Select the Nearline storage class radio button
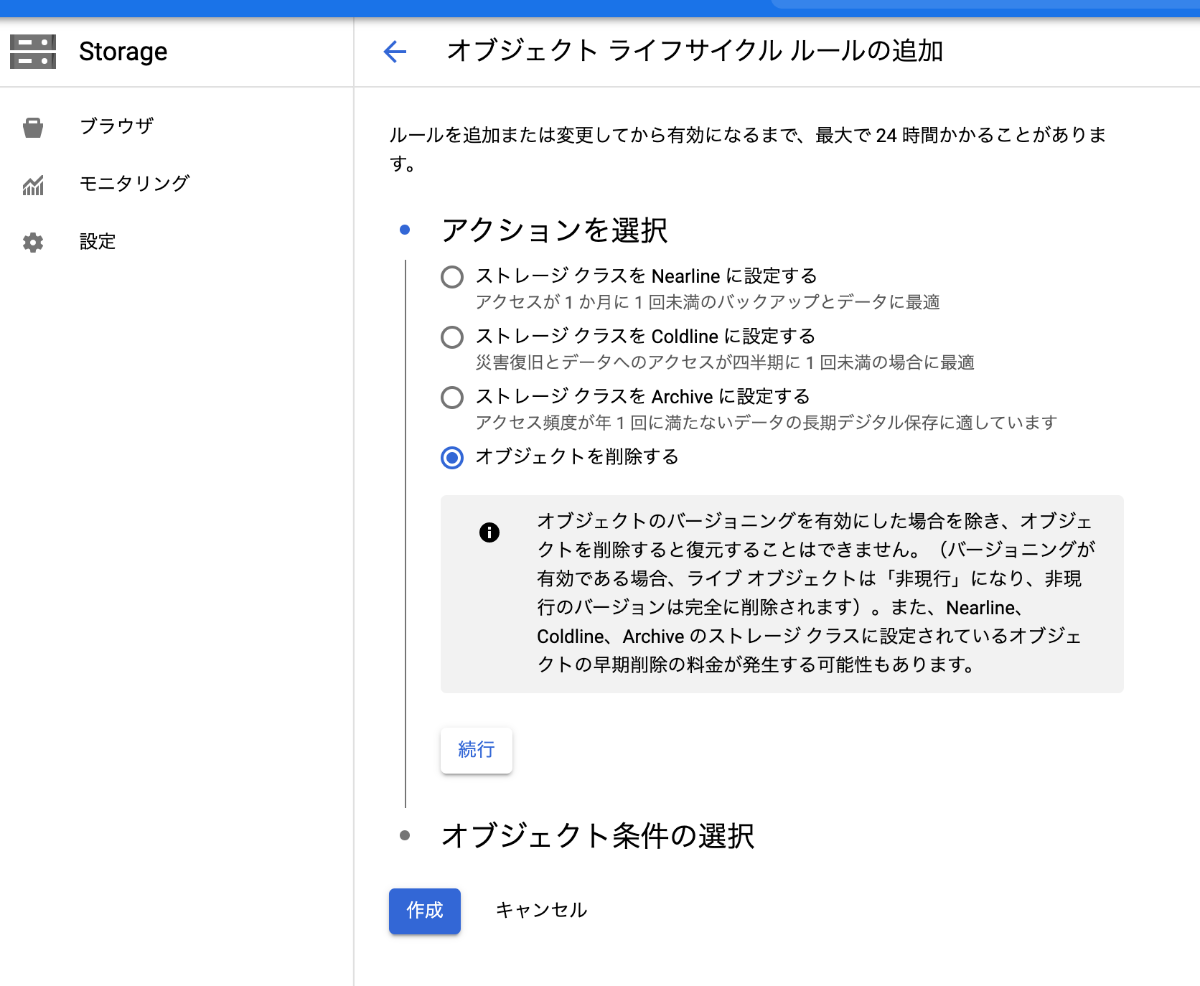 452,277
